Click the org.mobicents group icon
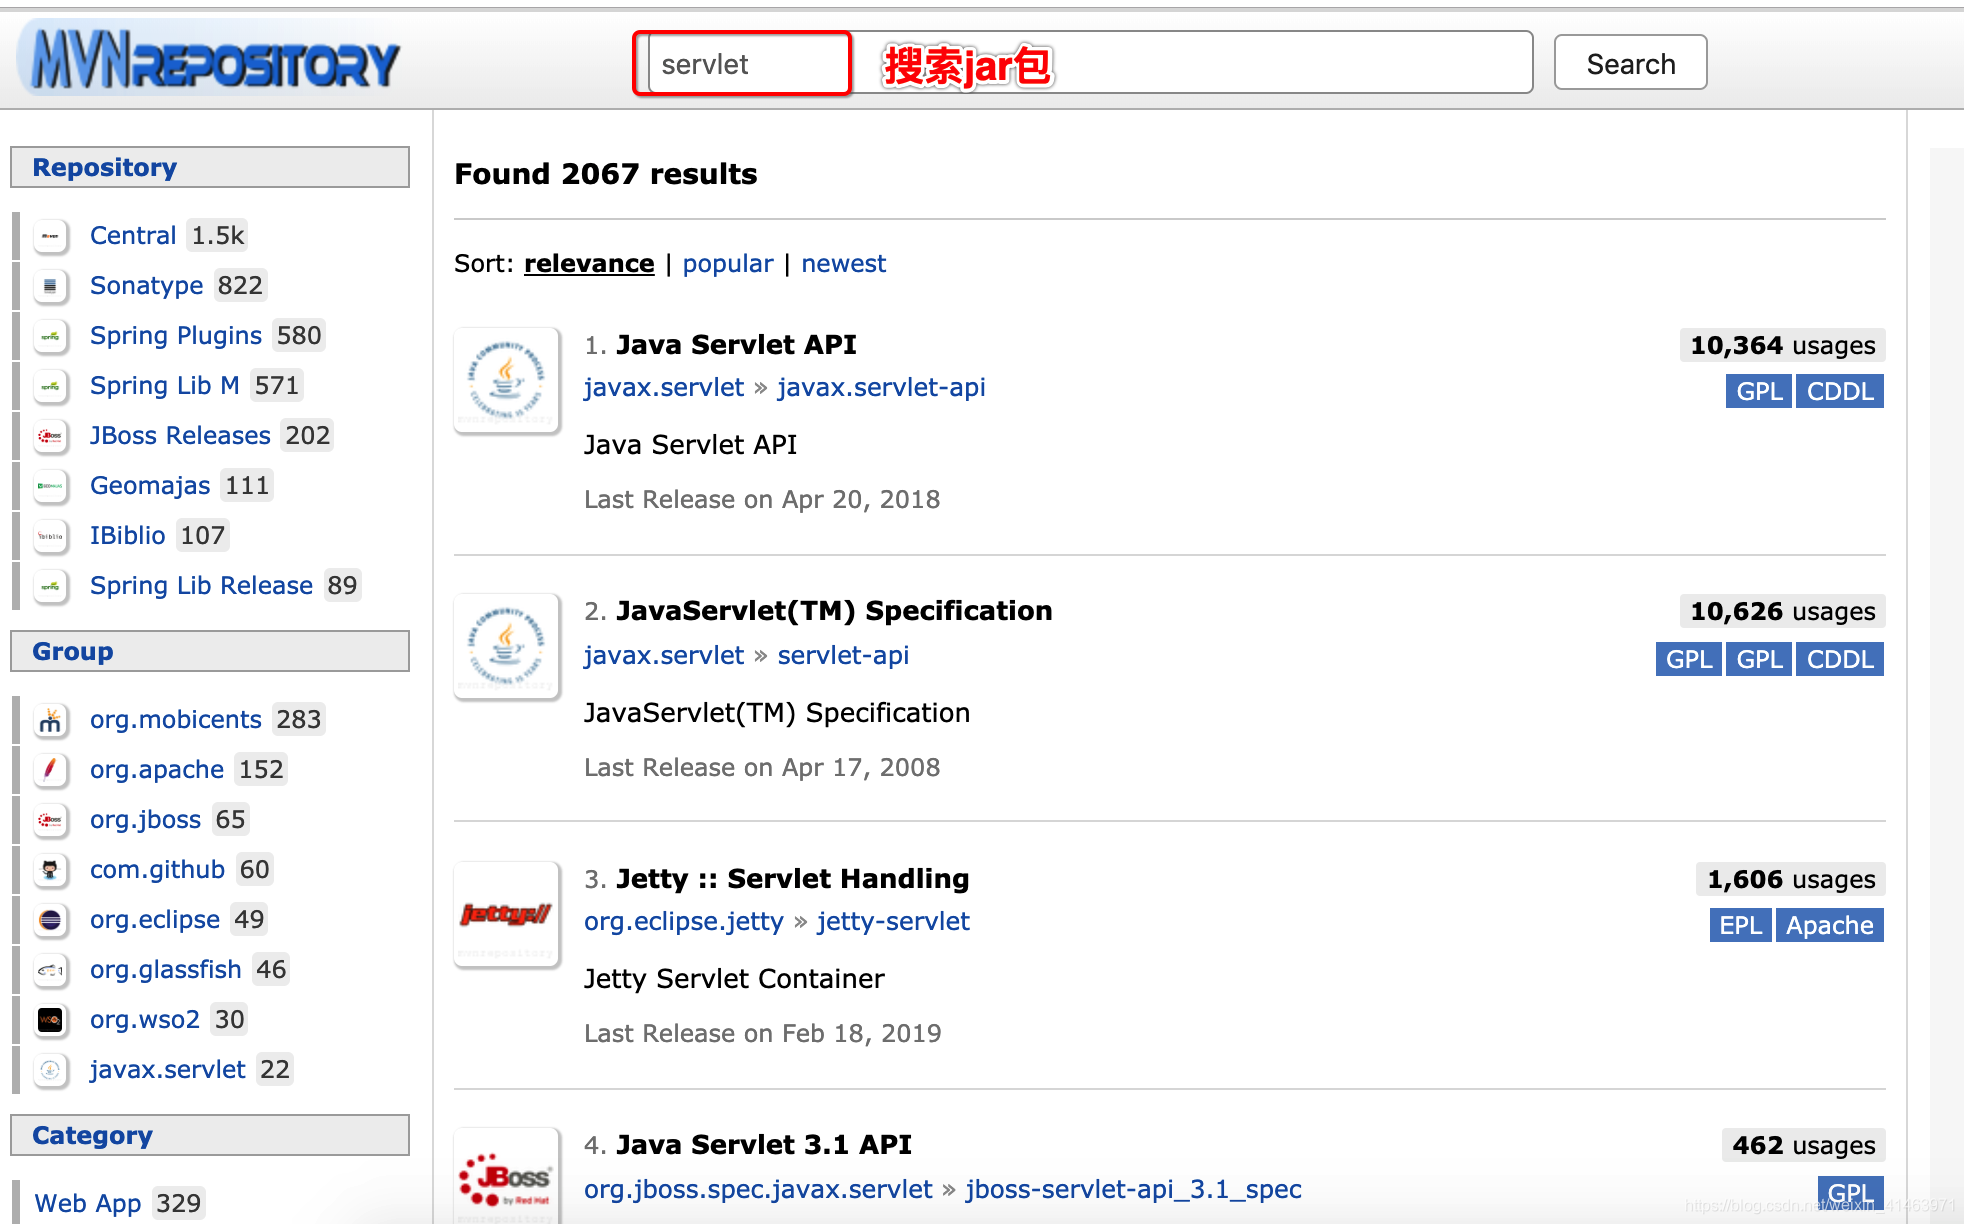Screen dimensions: 1964x1224 (x=51, y=720)
